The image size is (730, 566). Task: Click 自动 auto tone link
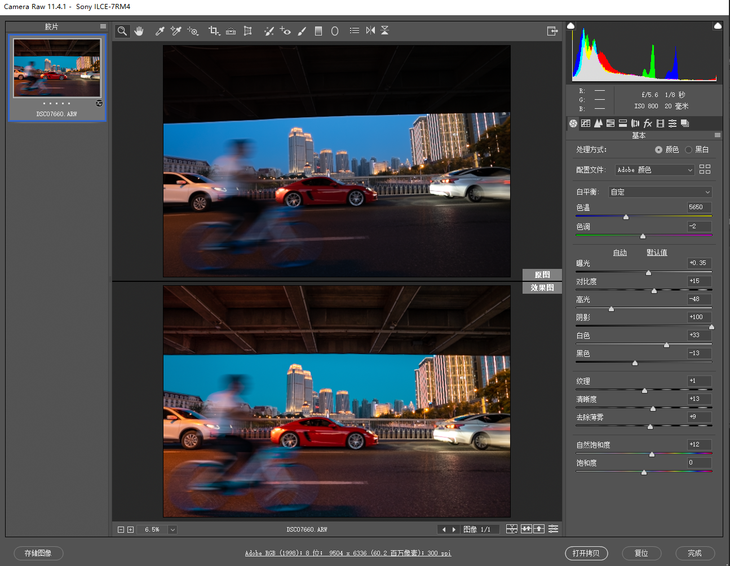(620, 252)
